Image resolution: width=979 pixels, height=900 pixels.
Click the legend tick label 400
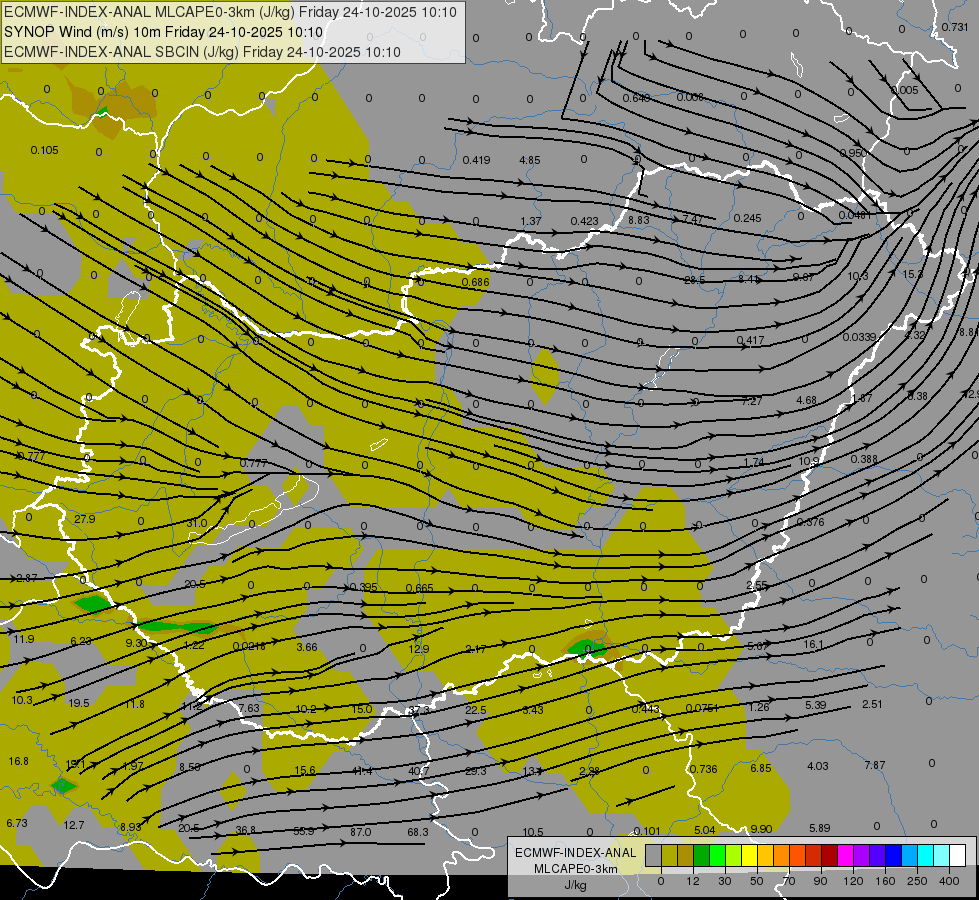[949, 881]
